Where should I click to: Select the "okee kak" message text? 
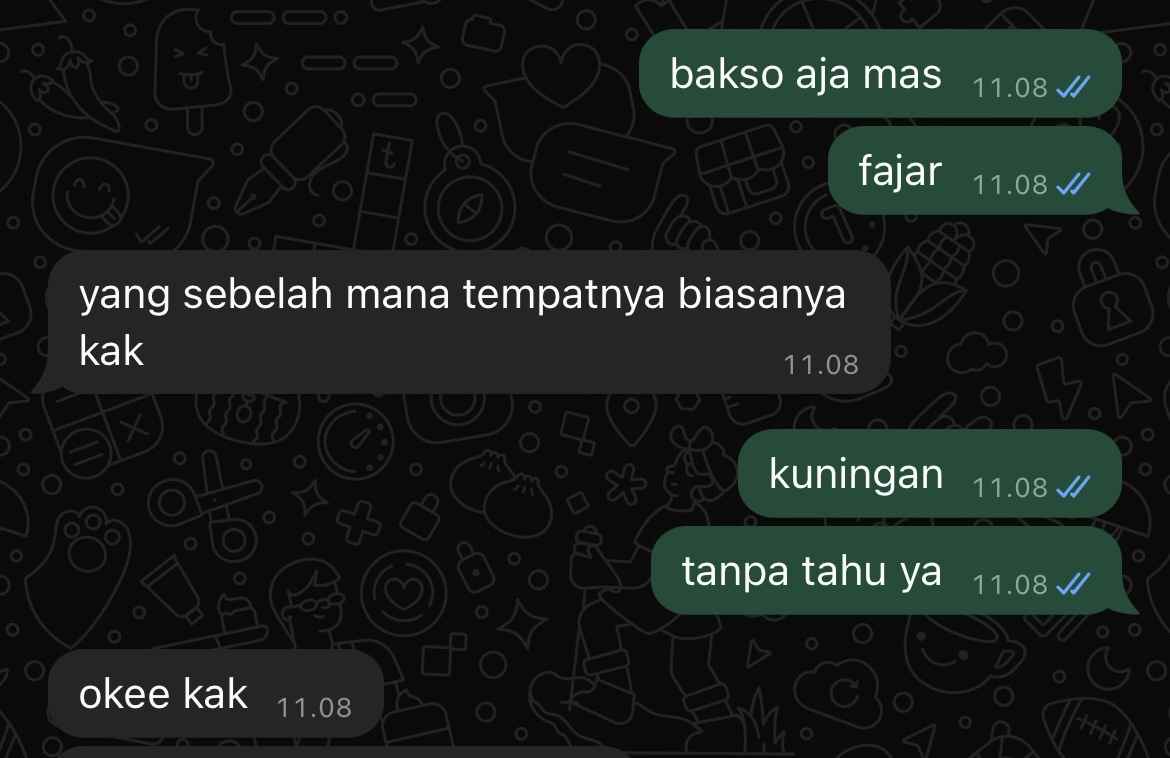click(163, 694)
